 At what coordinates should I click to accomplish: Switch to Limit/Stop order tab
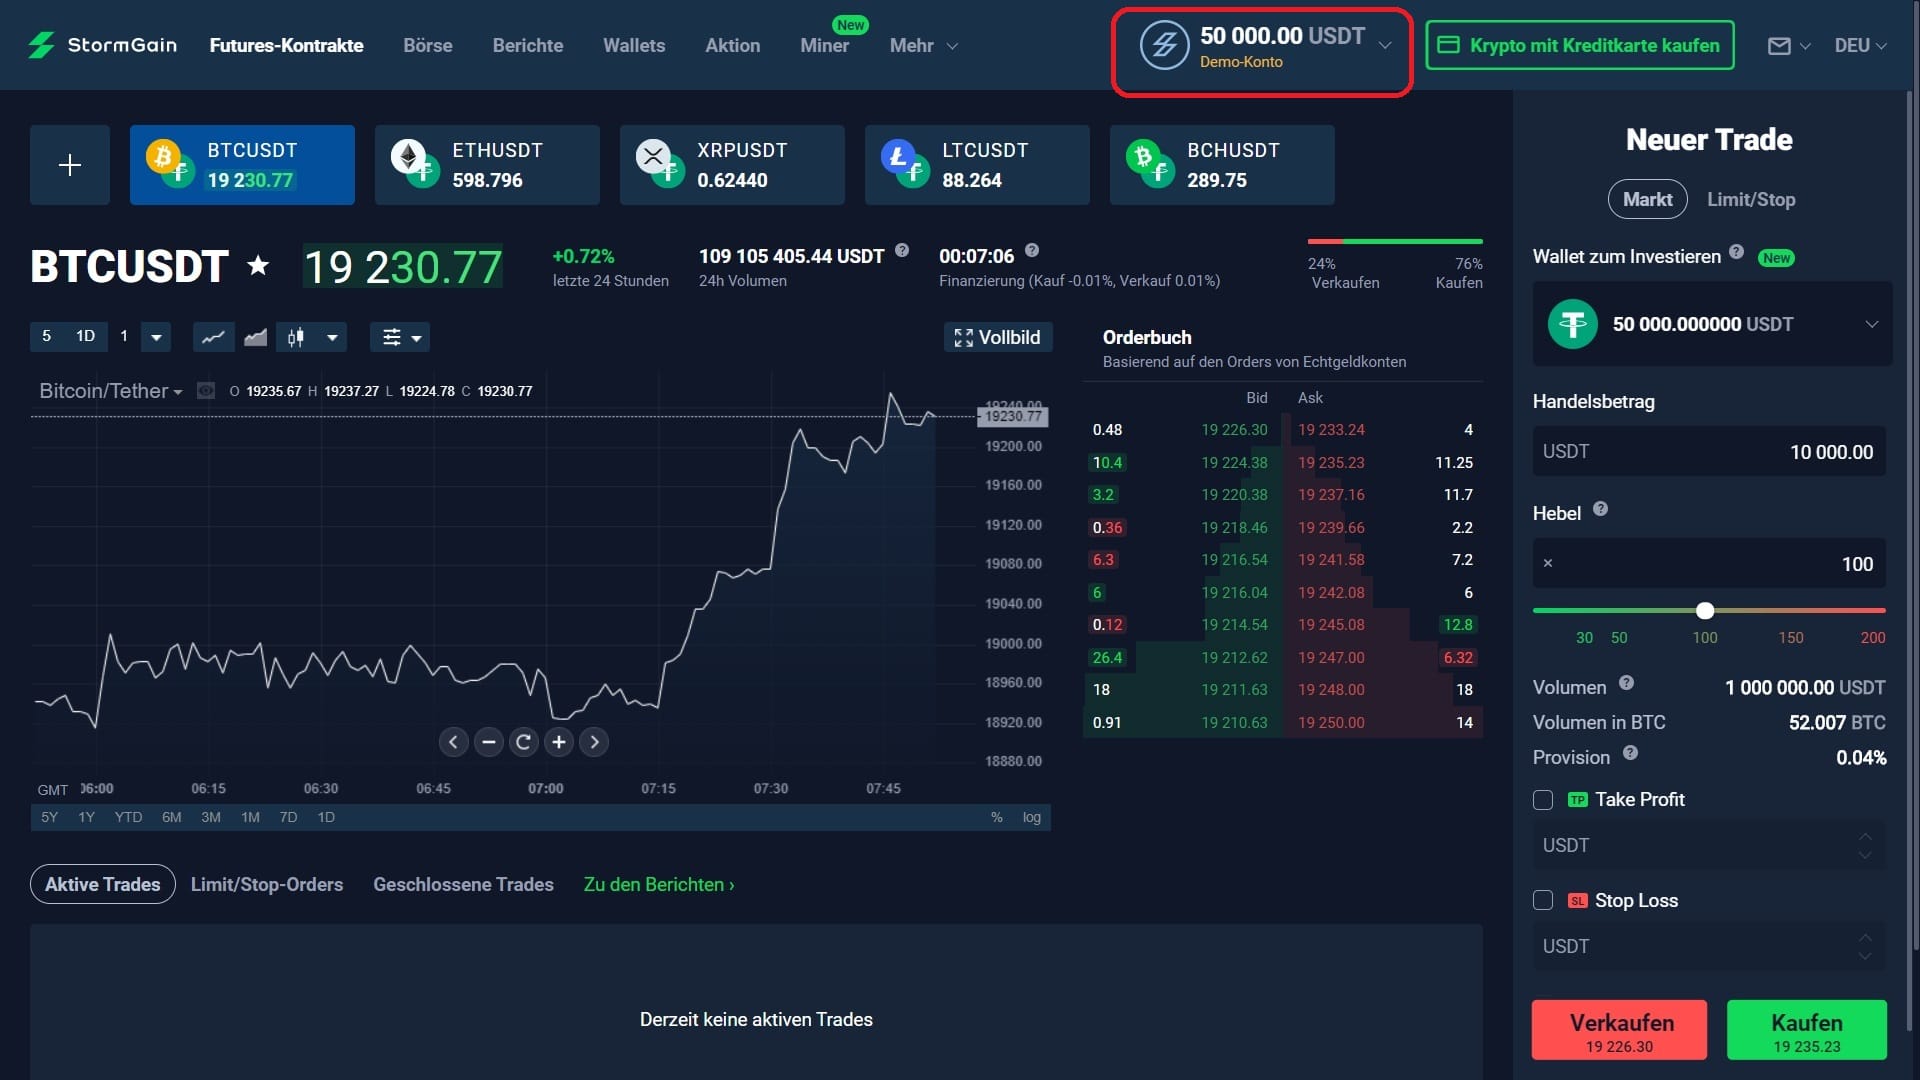tap(1750, 199)
